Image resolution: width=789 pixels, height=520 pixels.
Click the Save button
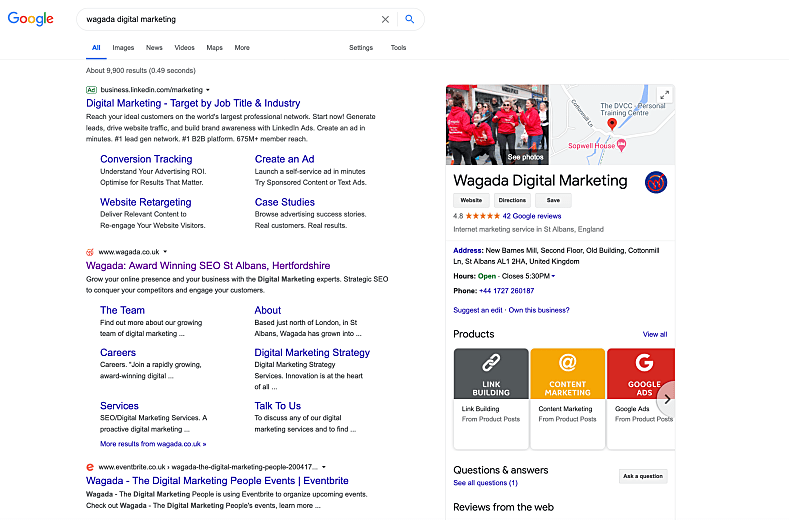coord(553,200)
